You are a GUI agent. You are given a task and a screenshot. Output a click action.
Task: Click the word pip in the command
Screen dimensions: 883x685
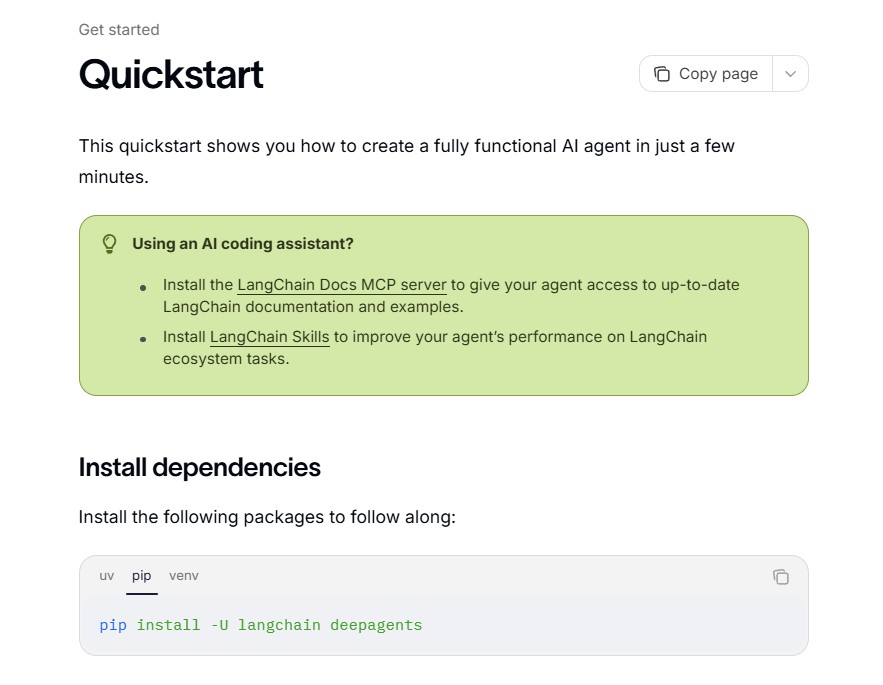click(x=113, y=625)
